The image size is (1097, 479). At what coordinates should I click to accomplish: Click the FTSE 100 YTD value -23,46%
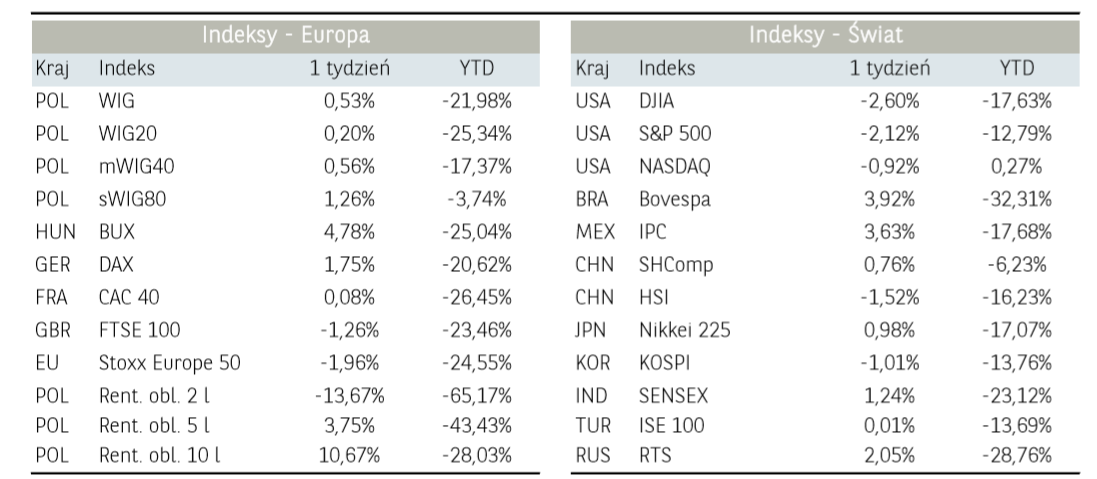476,328
